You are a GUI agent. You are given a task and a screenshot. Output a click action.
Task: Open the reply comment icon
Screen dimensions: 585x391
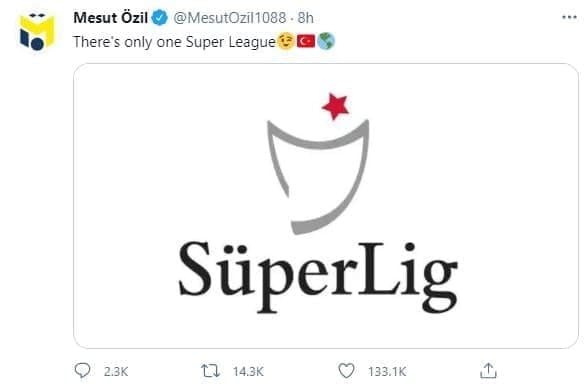pyautogui.click(x=82, y=371)
